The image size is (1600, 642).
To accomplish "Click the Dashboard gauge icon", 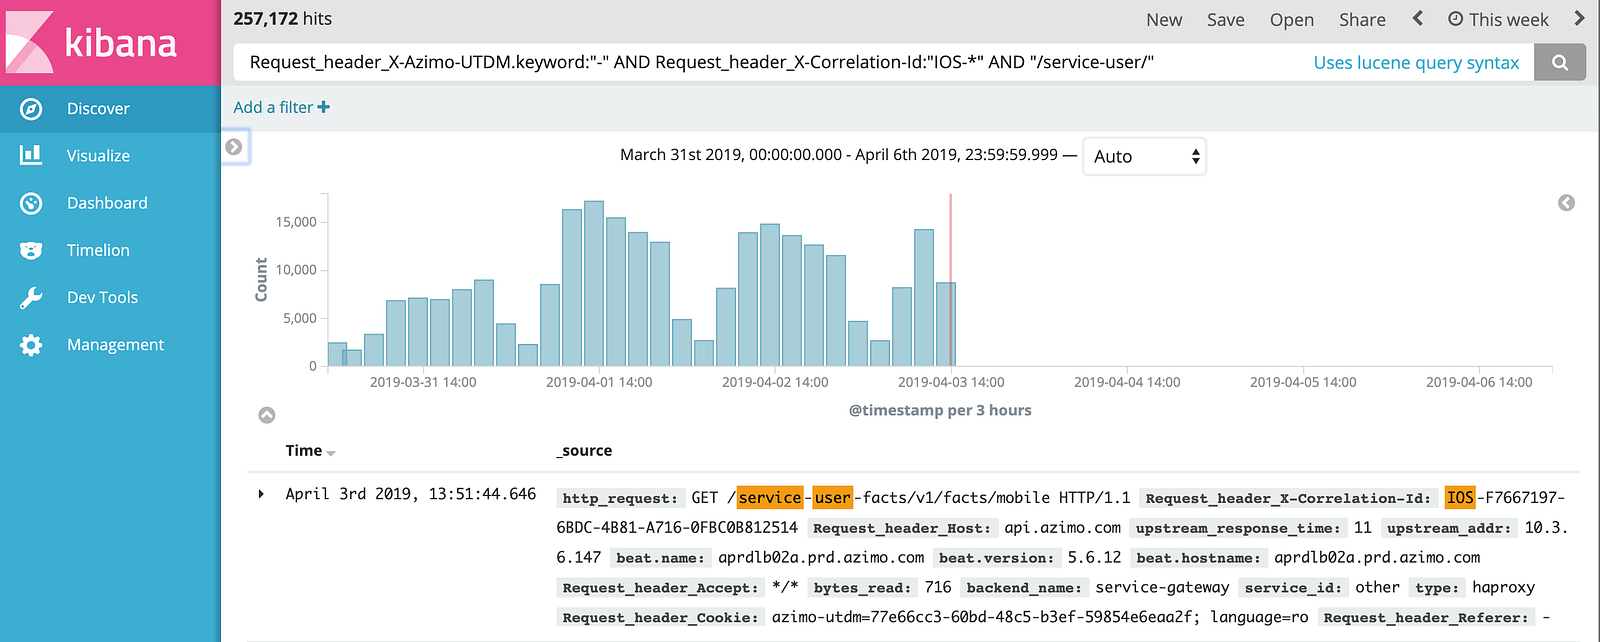I will click(31, 203).
